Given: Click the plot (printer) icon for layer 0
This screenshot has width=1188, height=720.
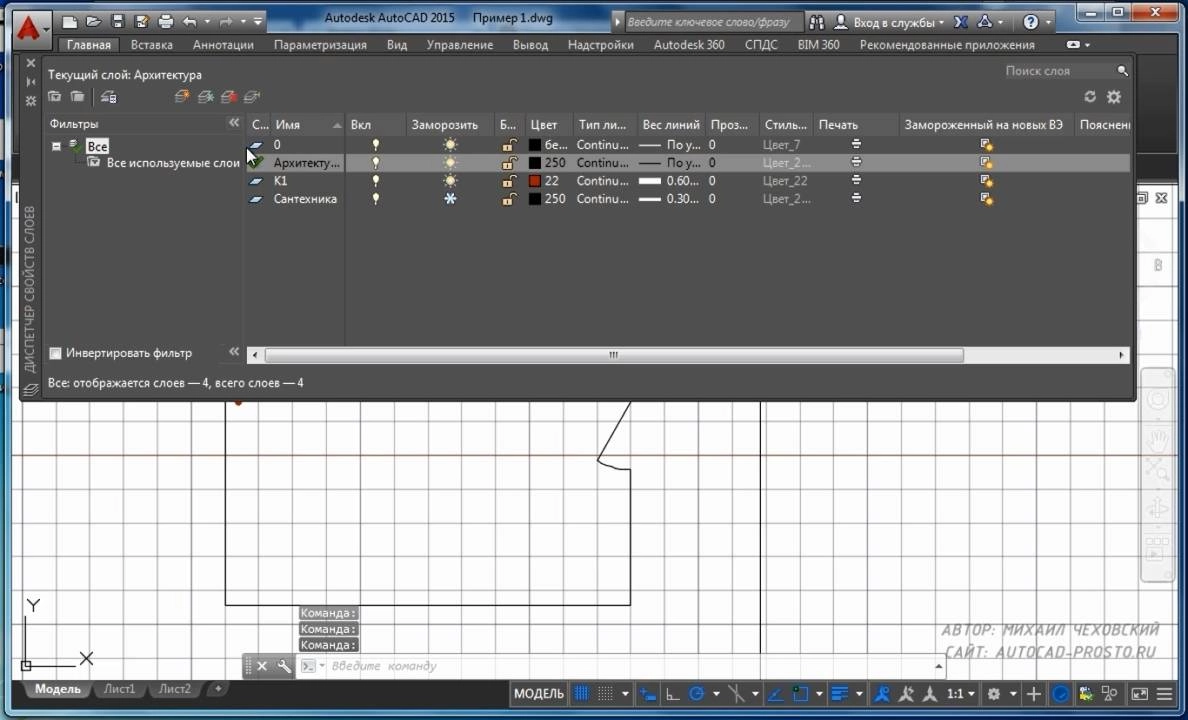Looking at the screenshot, I should (856, 144).
